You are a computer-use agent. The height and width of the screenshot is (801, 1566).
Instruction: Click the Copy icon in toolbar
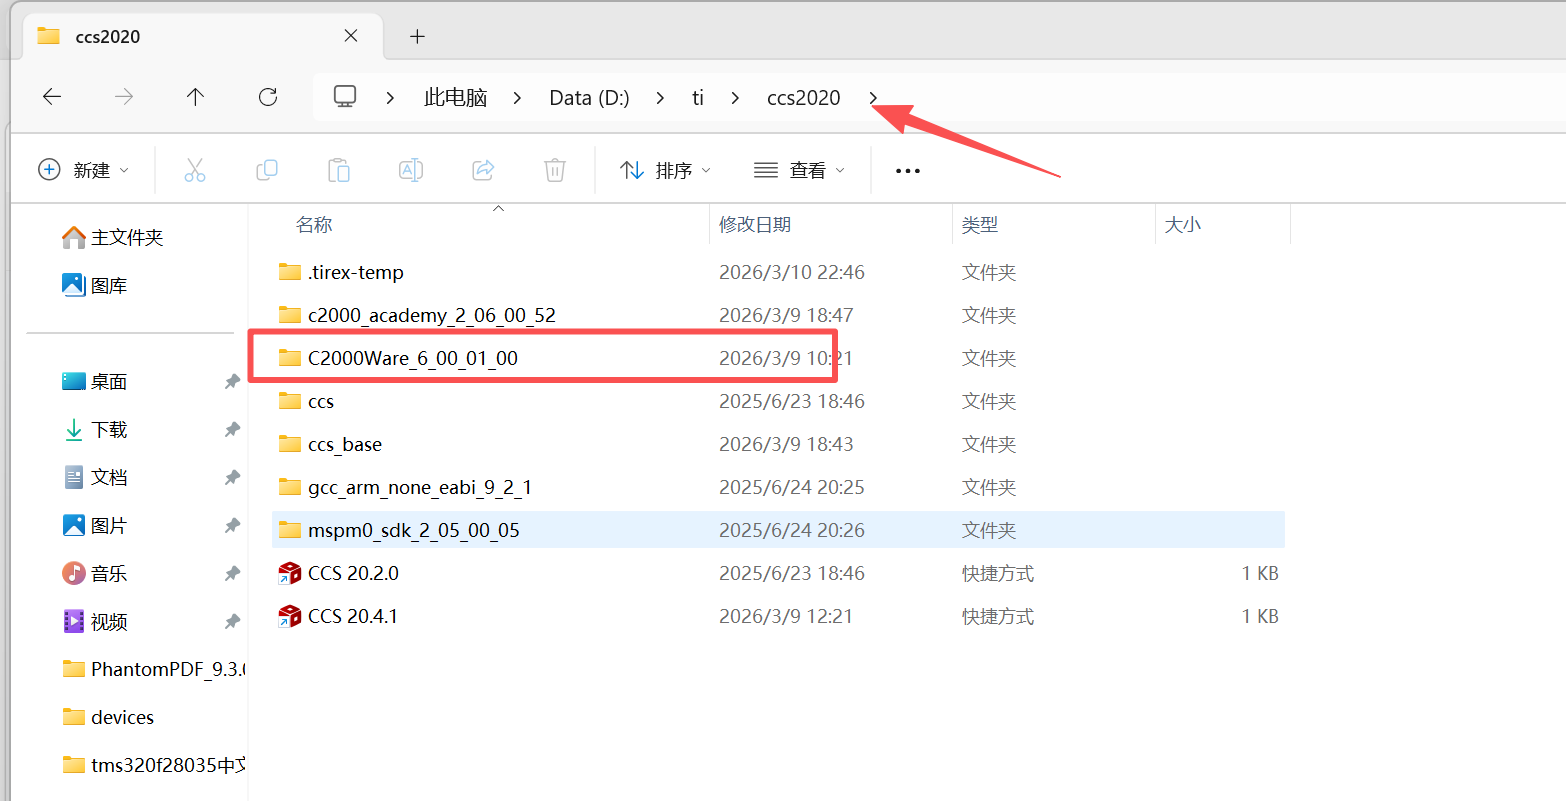267,170
